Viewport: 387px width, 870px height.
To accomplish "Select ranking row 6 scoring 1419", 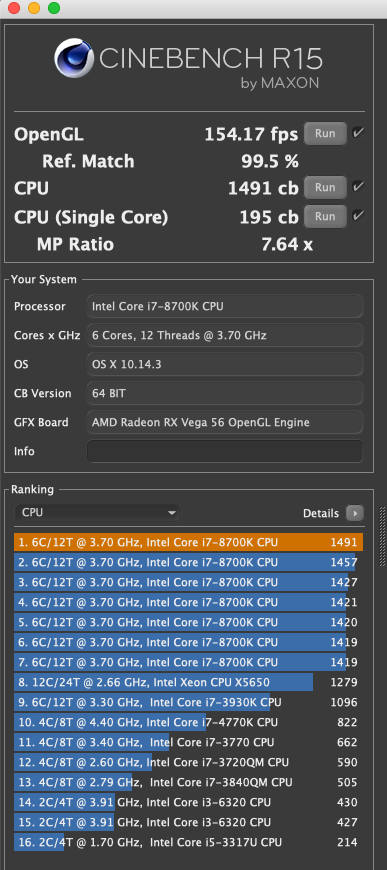I will 188,642.
